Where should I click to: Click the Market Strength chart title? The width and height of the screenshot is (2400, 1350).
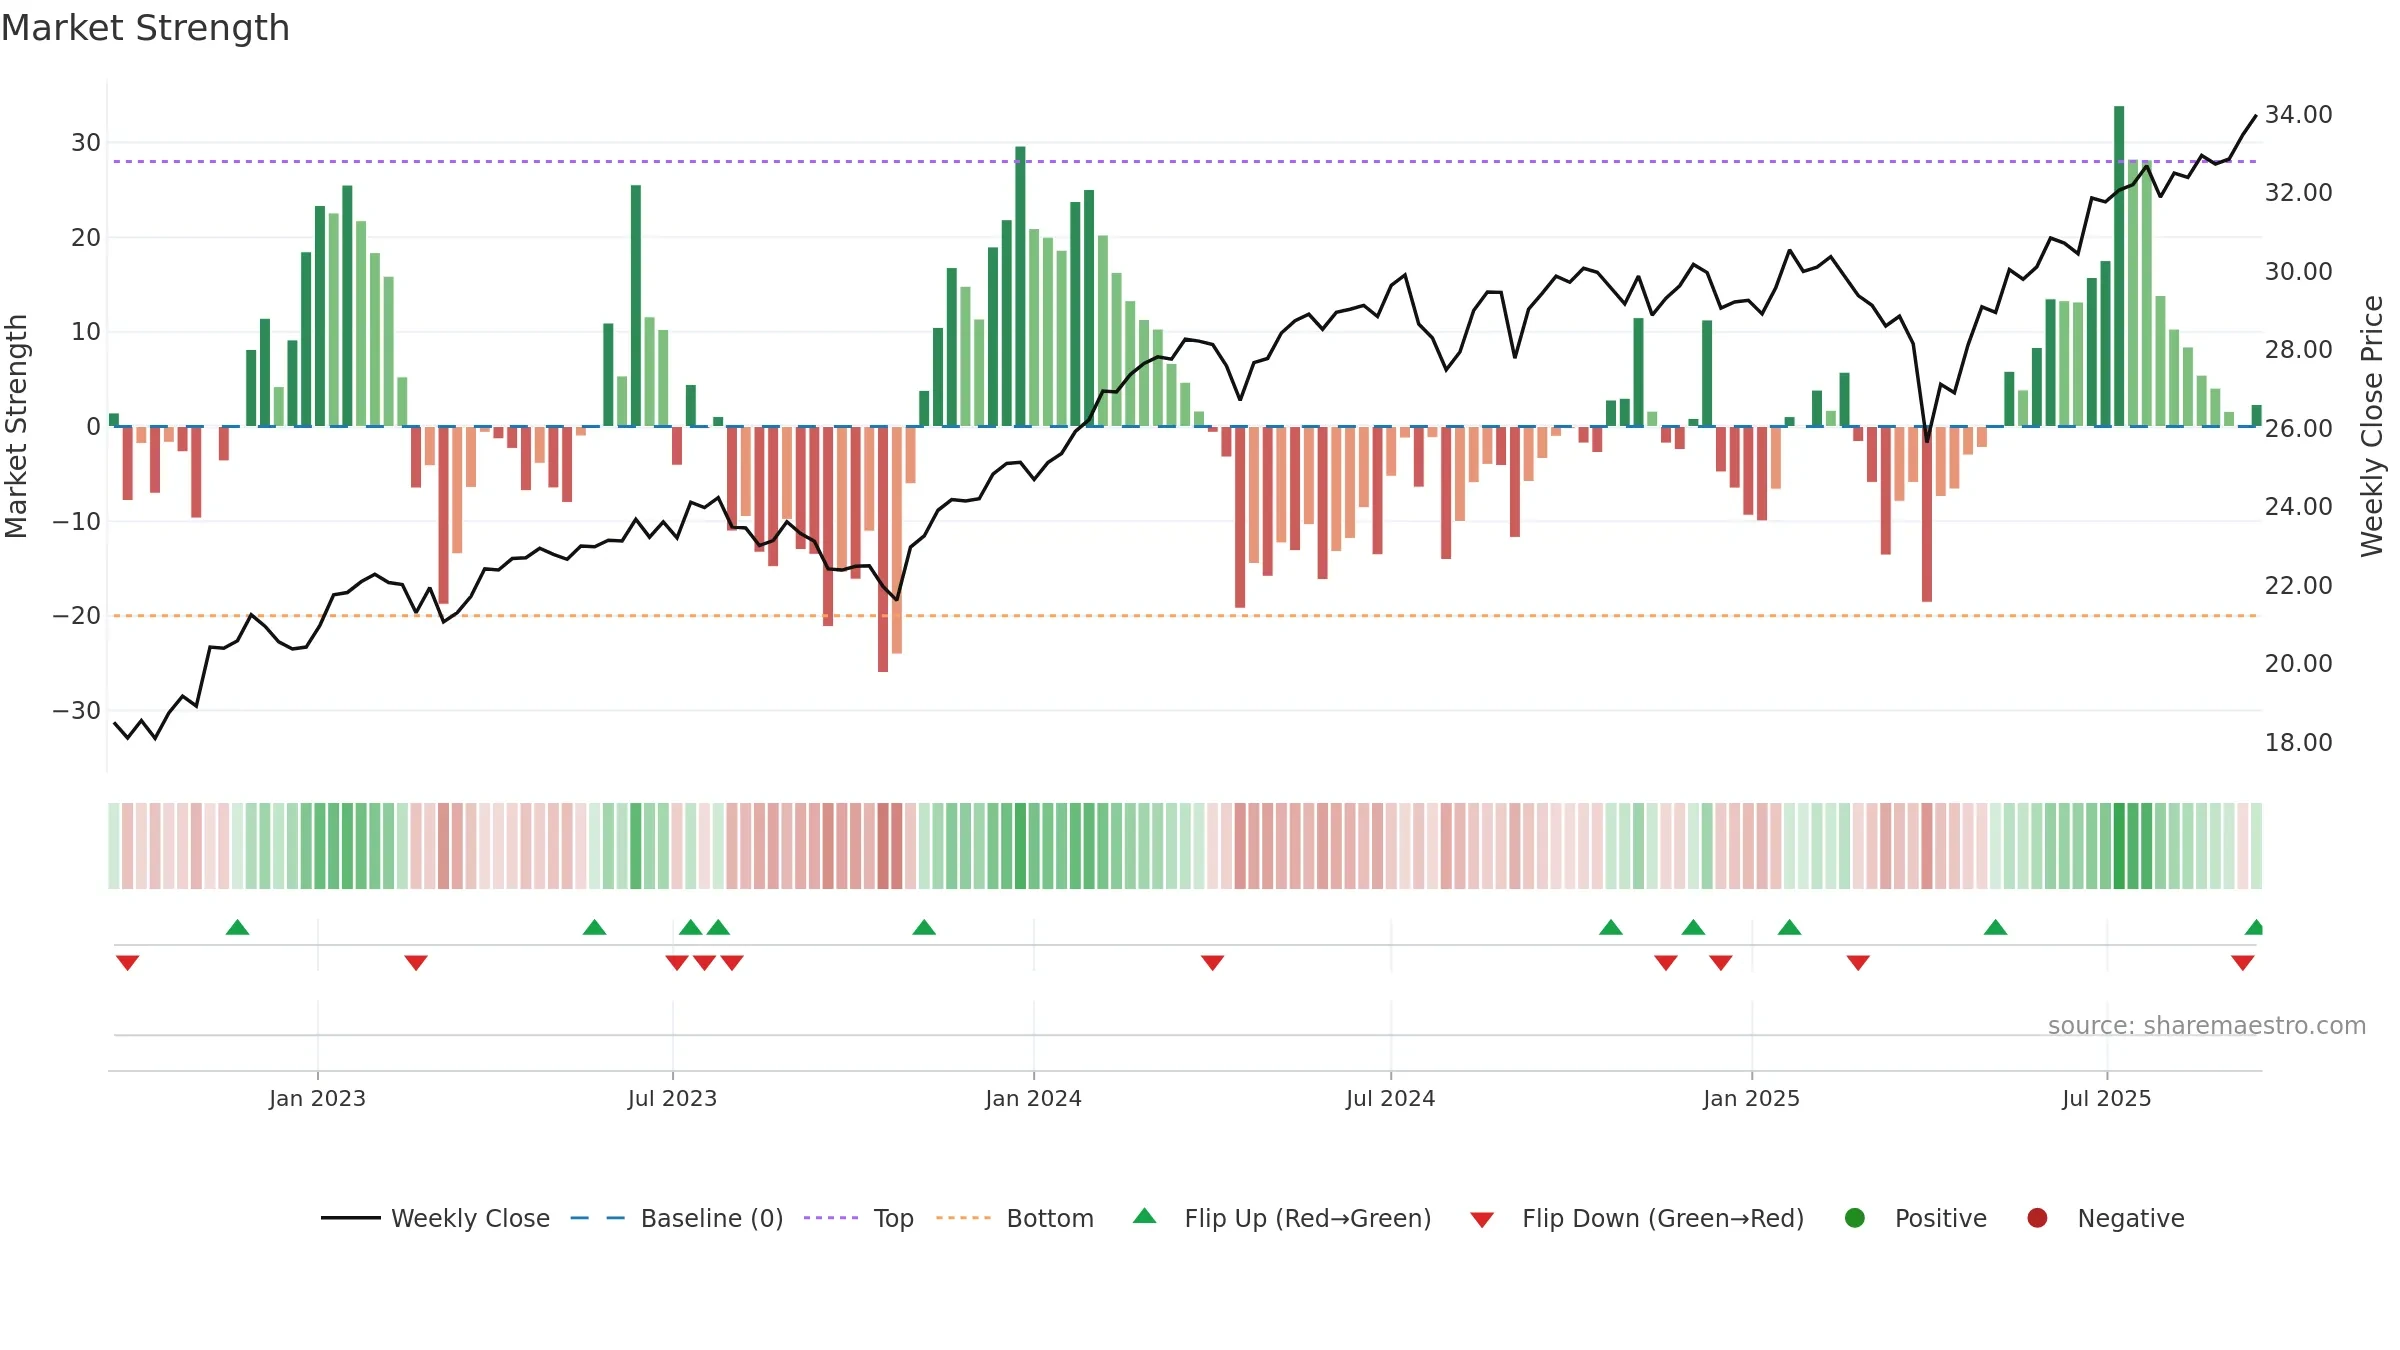[145, 28]
